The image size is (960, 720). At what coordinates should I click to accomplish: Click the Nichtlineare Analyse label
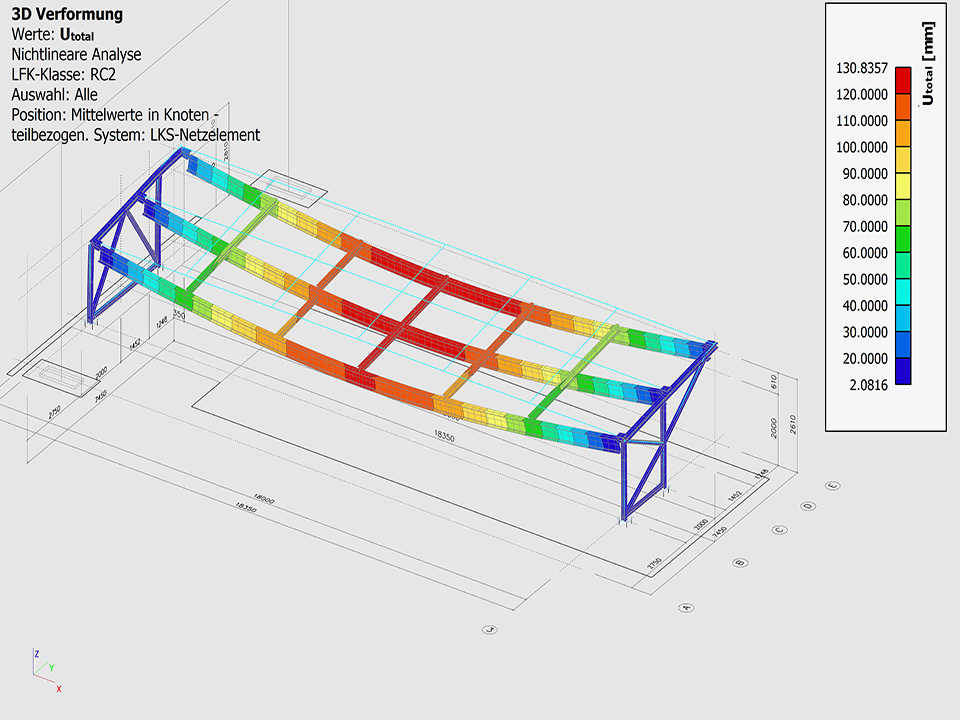76,54
